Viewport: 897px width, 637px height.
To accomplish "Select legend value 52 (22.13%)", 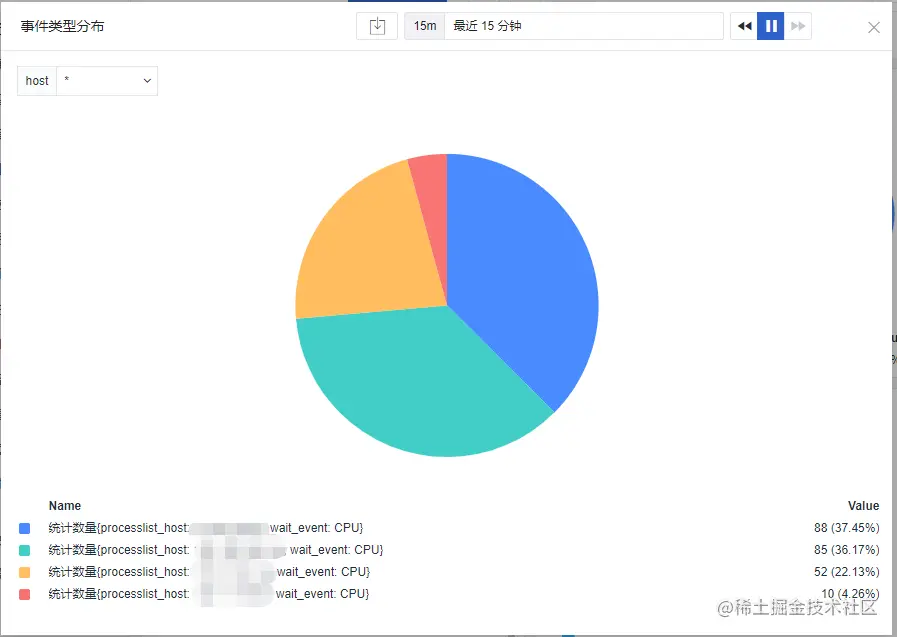I will point(847,572).
